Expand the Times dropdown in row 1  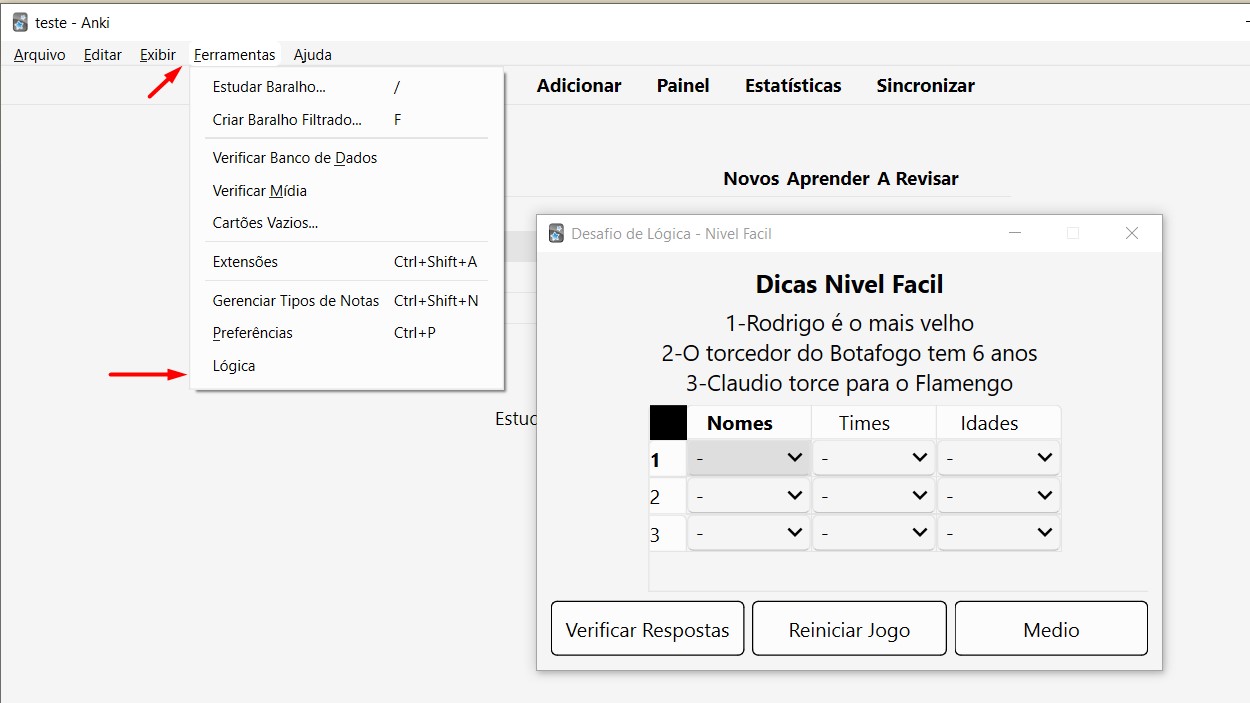[x=873, y=458]
